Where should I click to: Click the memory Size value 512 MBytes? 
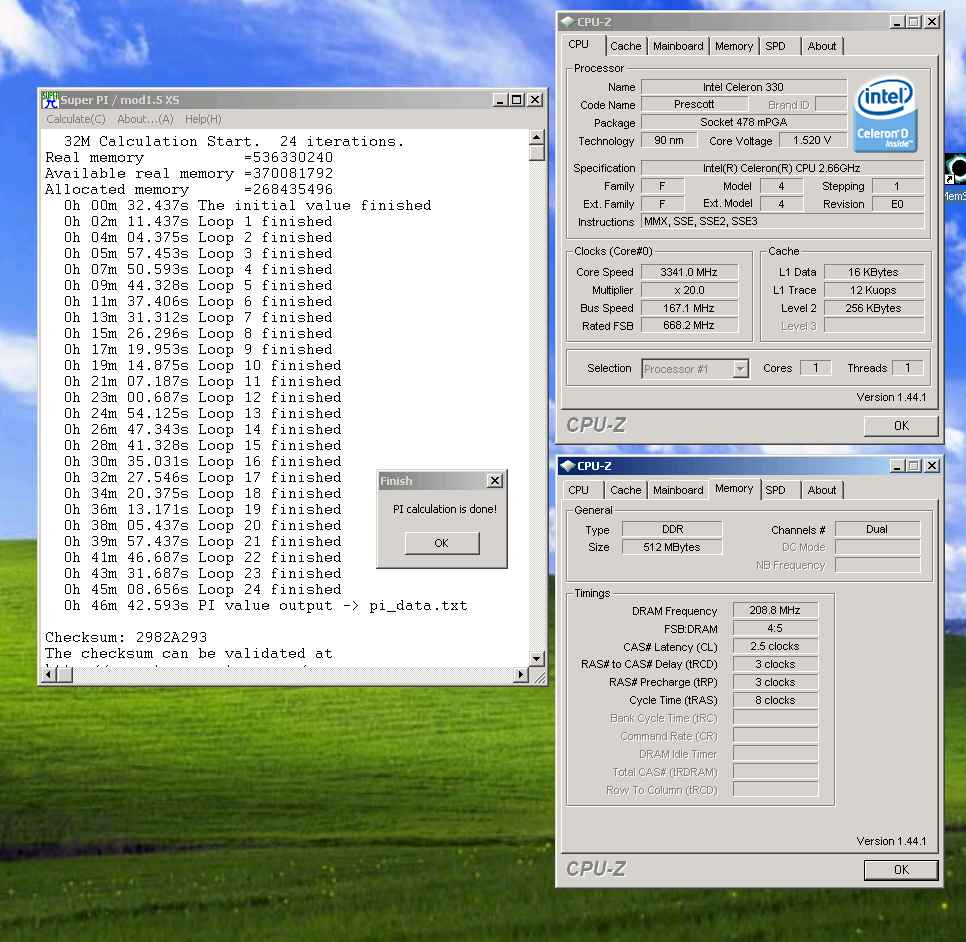[672, 546]
